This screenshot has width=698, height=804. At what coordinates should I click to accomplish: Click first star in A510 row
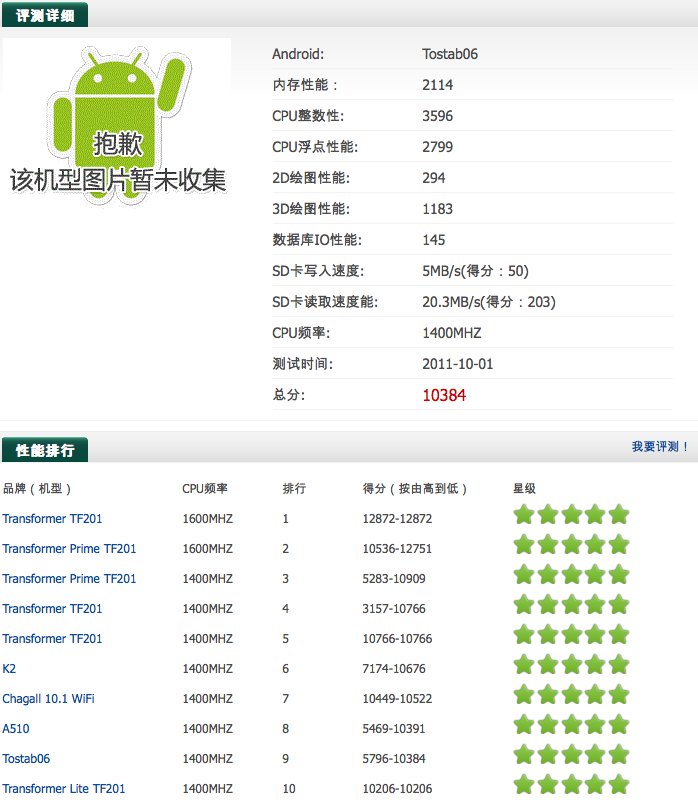(x=524, y=725)
